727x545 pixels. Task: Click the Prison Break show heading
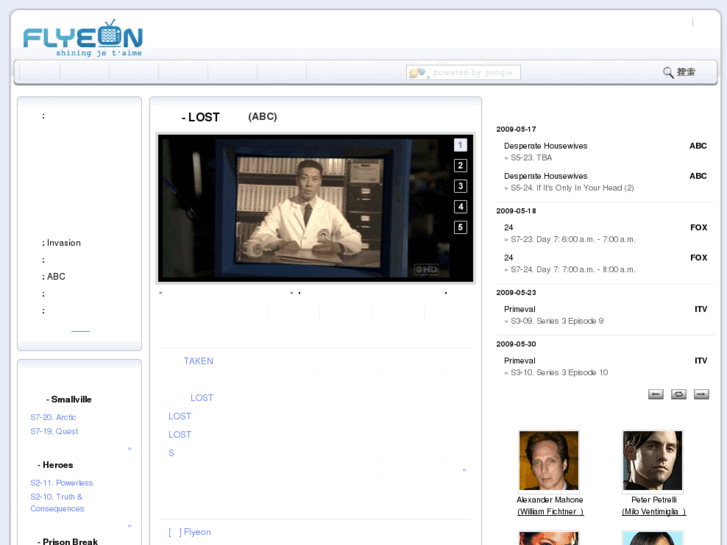coord(70,541)
